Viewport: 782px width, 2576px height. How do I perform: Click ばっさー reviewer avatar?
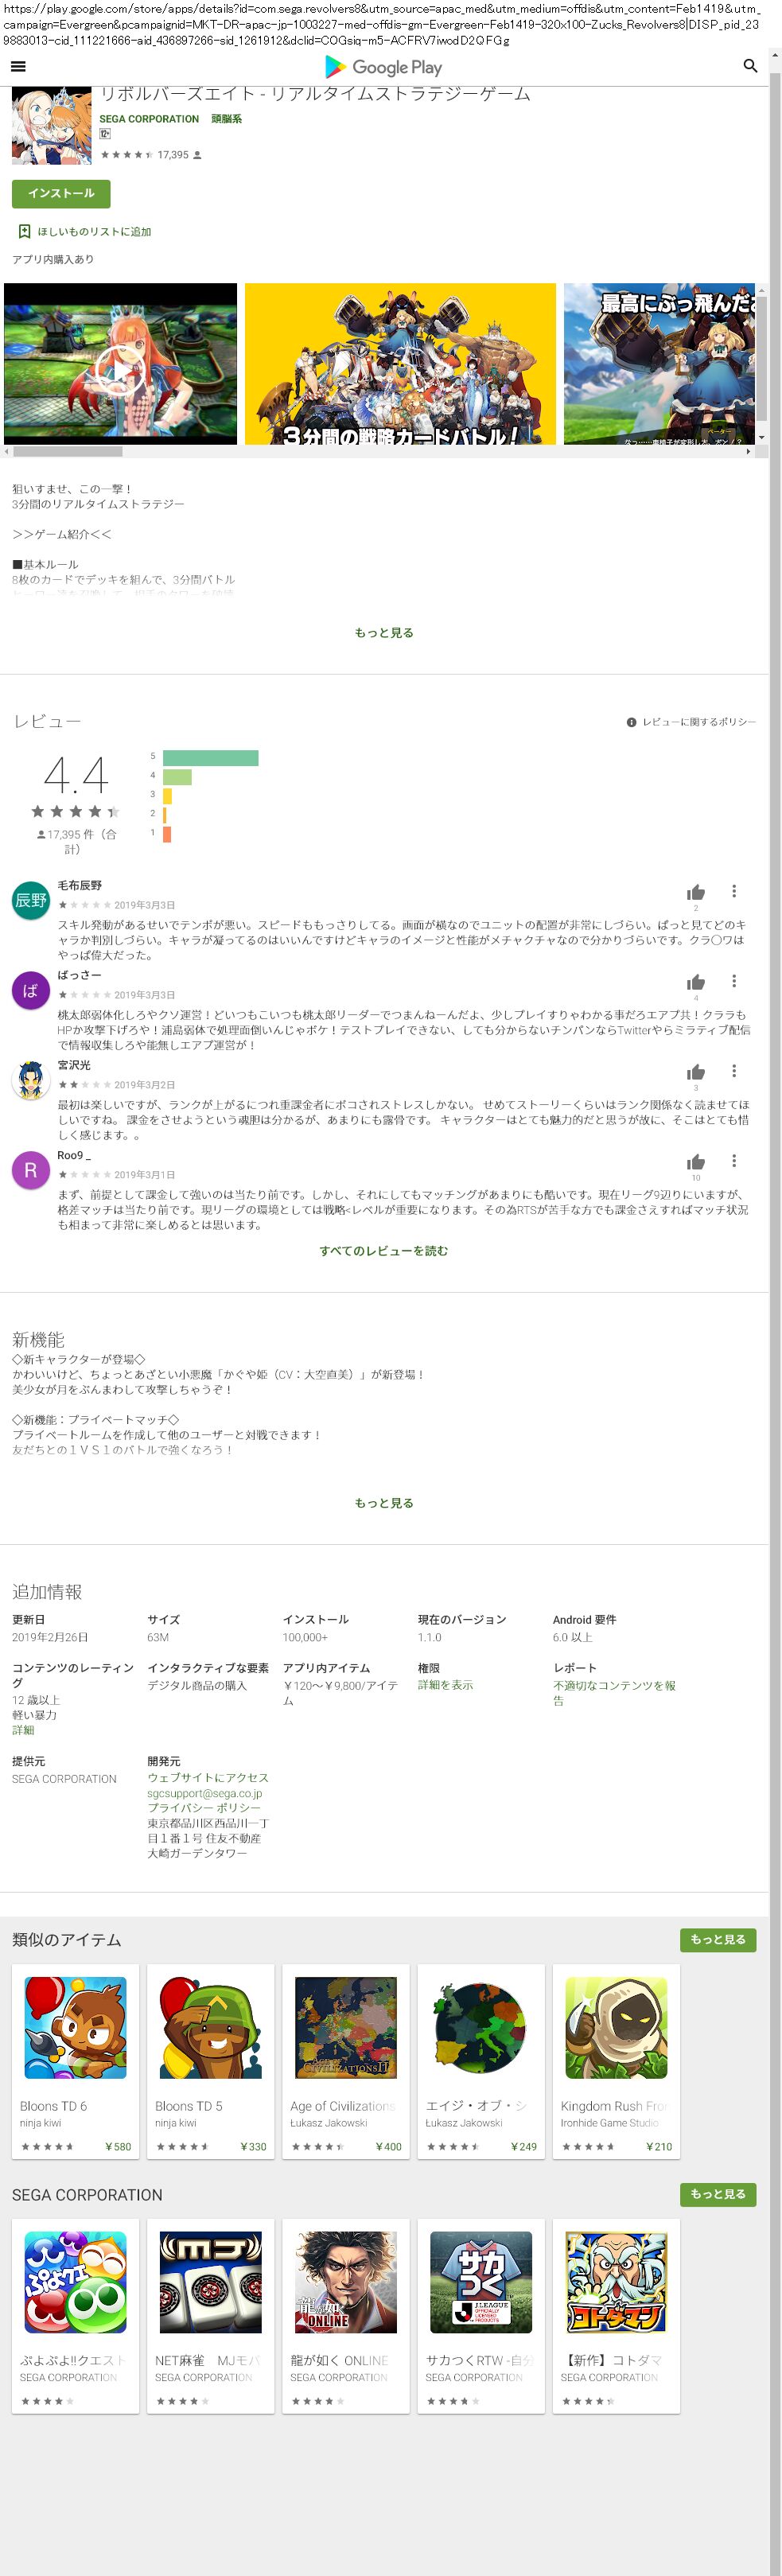[x=31, y=990]
